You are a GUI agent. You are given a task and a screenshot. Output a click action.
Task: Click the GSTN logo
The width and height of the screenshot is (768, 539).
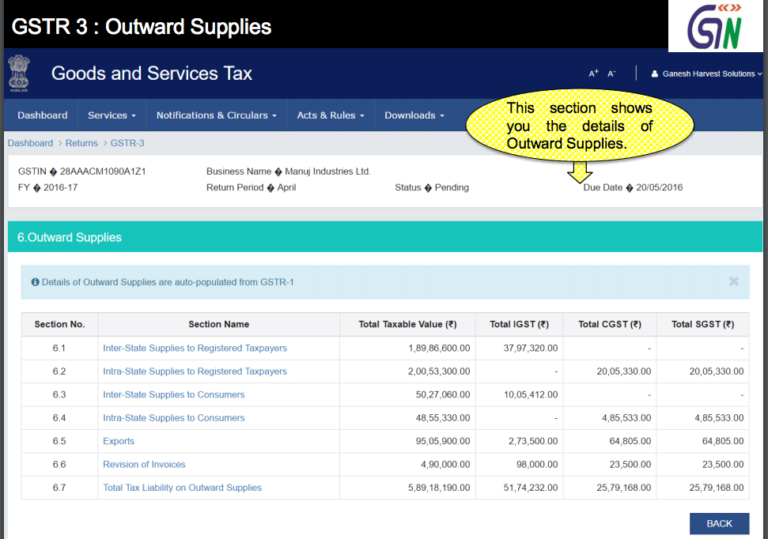point(715,26)
